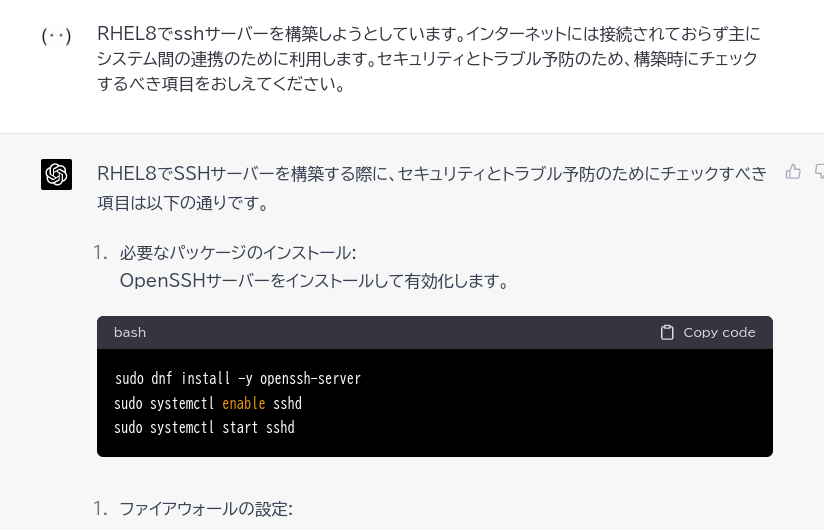Image resolution: width=824 pixels, height=529 pixels.
Task: Click the ChatGPT logo avatar
Action: (x=57, y=174)
